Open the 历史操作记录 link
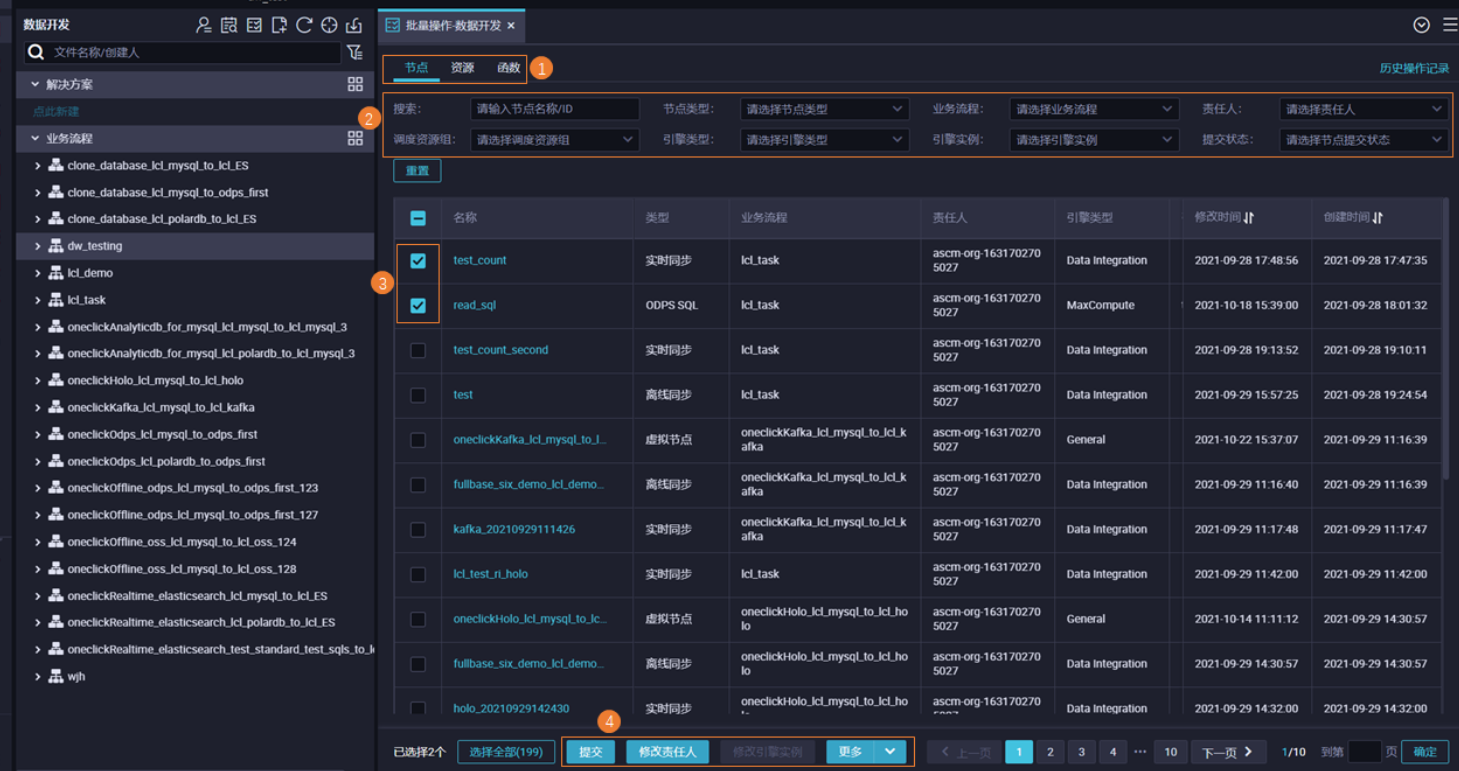The image size is (1459, 771). [x=1414, y=68]
